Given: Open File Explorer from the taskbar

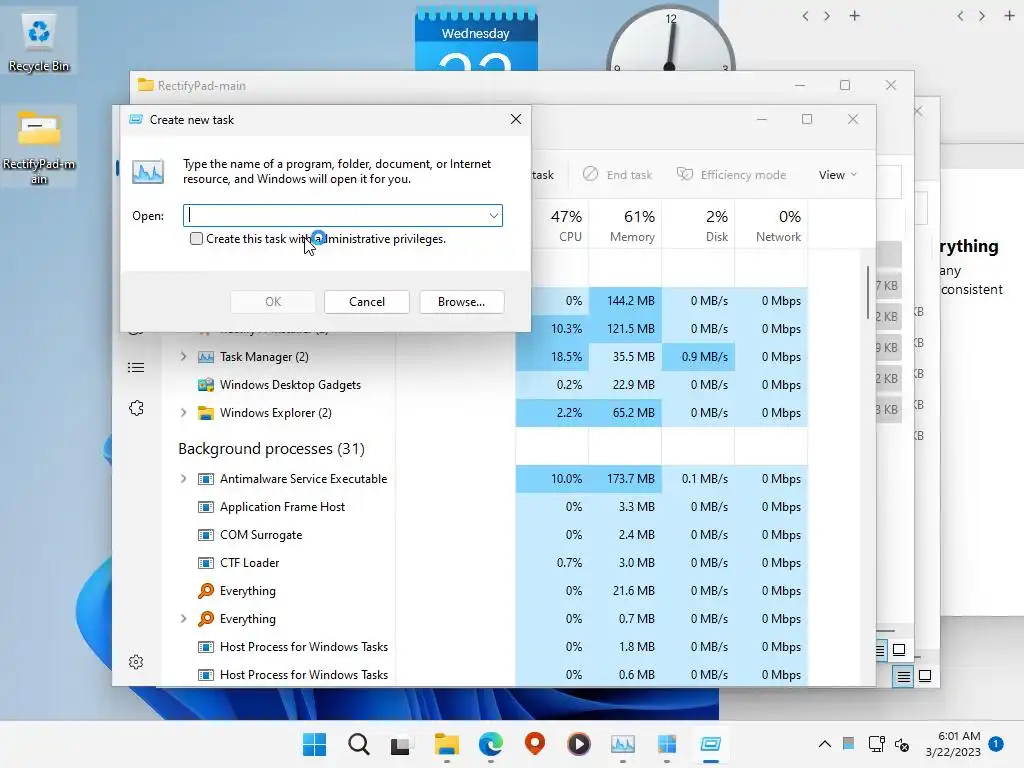Looking at the screenshot, I should coord(447,744).
